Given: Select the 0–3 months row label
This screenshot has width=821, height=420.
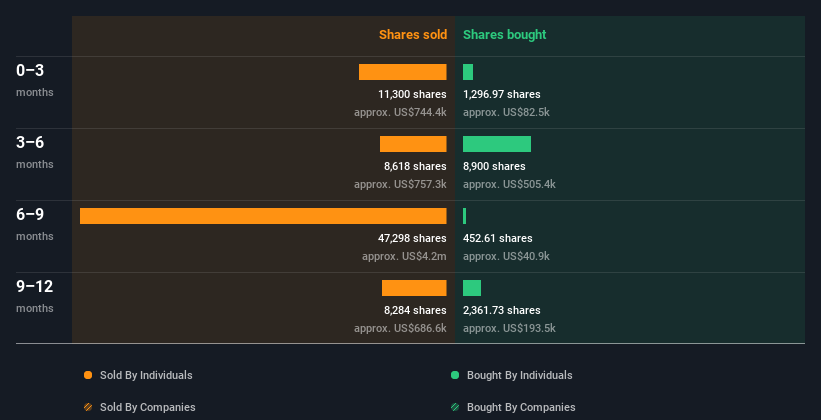Looking at the screenshot, I should point(35,80).
